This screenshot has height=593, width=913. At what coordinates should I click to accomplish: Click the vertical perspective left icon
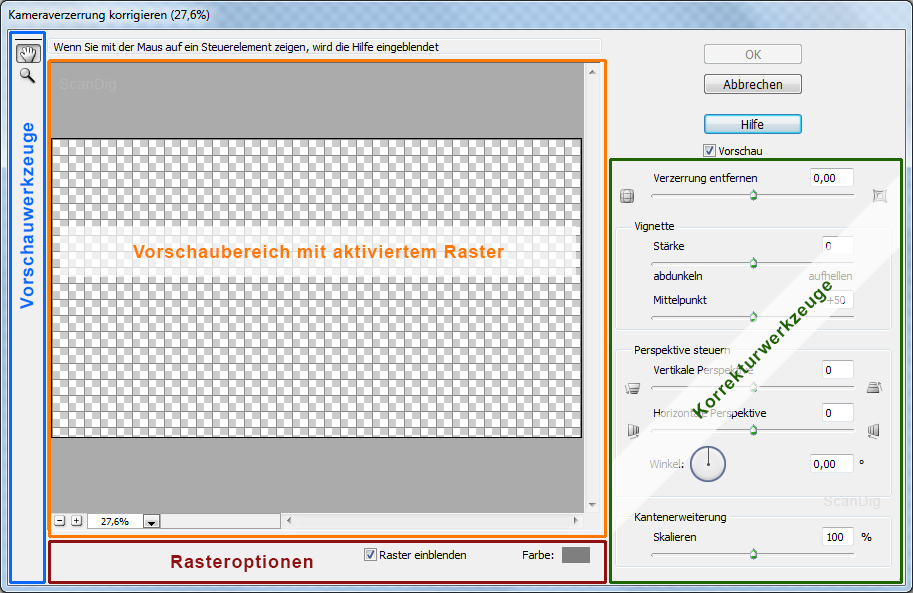point(631,388)
